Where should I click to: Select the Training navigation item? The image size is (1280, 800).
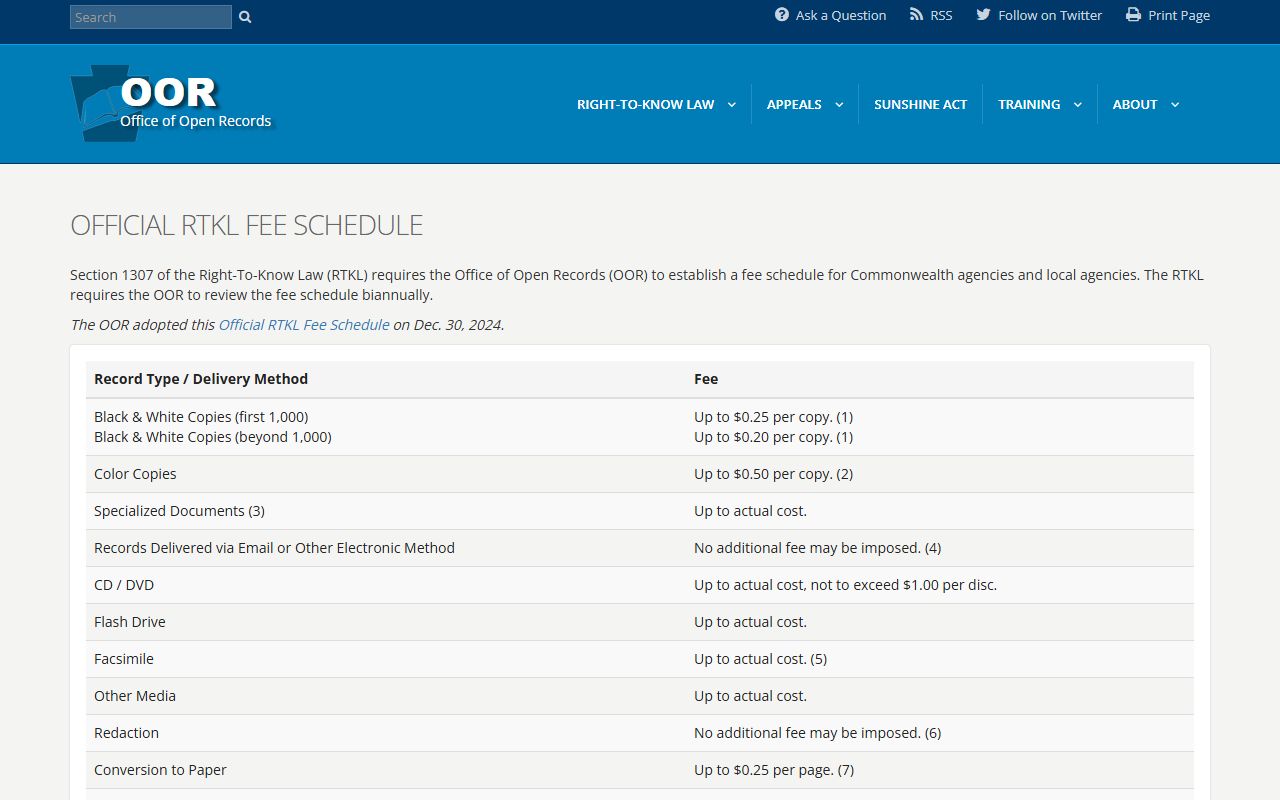pyautogui.click(x=1029, y=104)
